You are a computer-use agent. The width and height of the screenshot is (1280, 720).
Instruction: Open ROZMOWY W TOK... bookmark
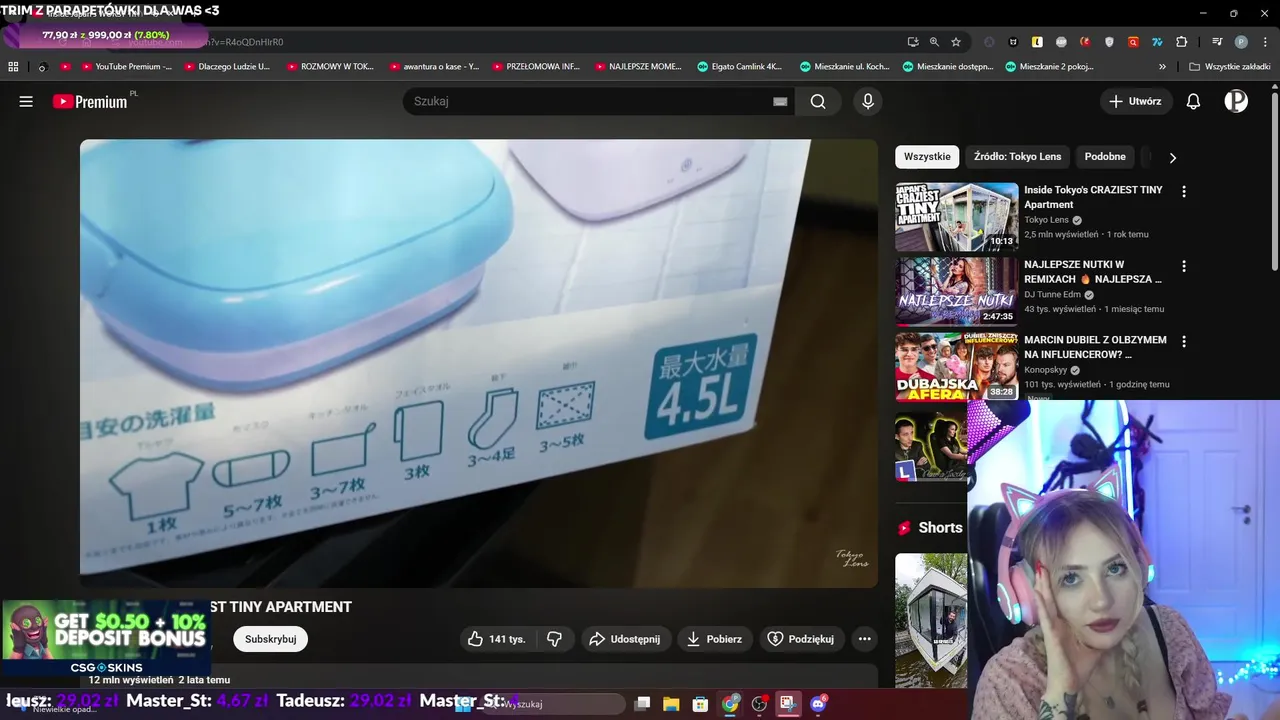(331, 67)
